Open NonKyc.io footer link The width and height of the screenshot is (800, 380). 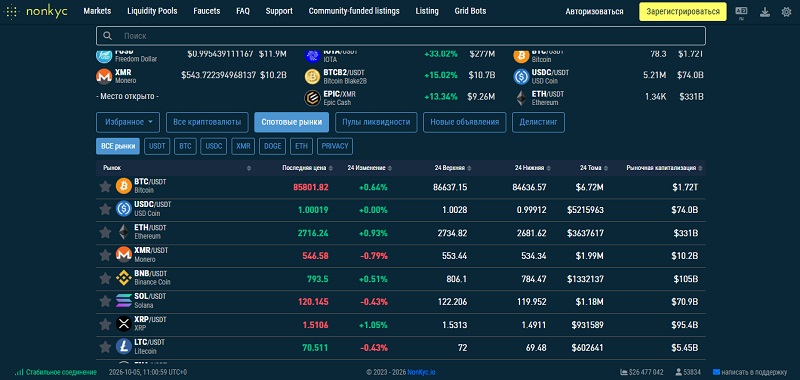pyautogui.click(x=421, y=372)
